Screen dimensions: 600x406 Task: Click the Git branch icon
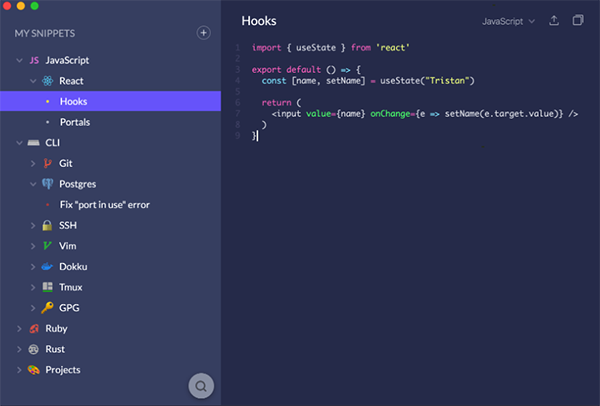pyautogui.click(x=47, y=163)
